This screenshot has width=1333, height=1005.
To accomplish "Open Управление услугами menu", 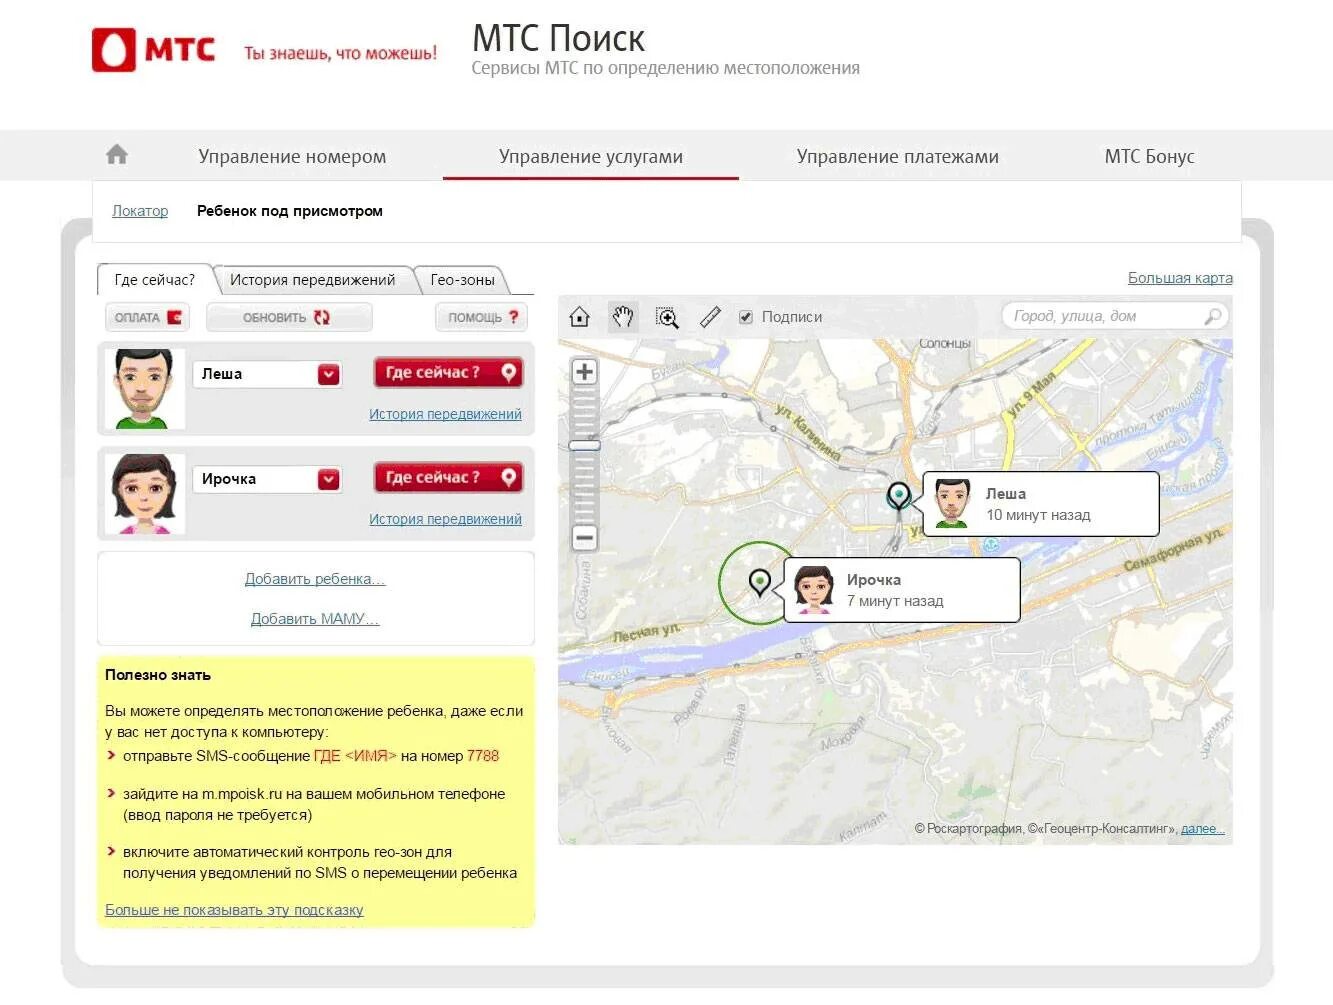I will click(591, 156).
